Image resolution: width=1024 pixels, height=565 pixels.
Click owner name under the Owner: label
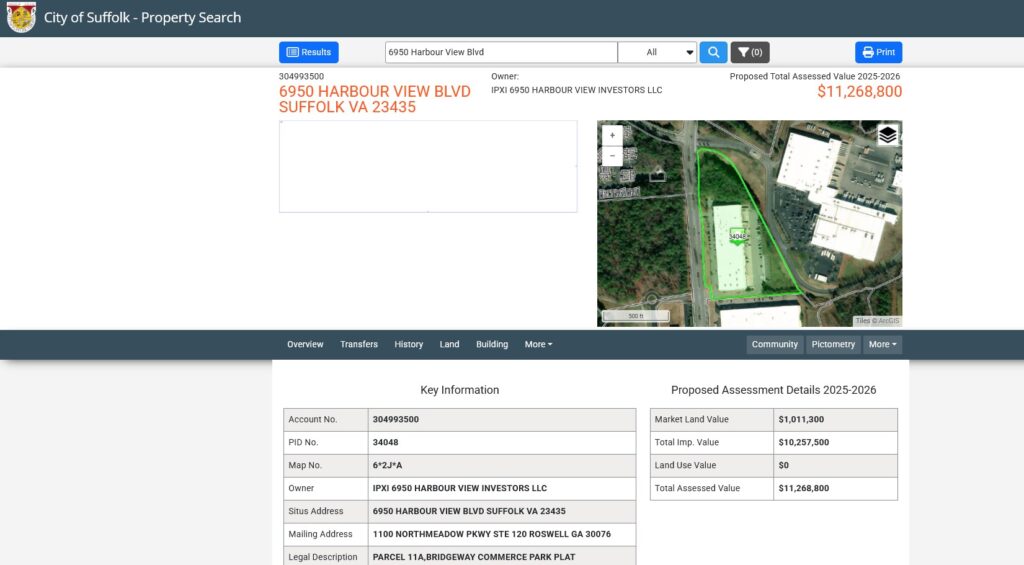[577, 90]
